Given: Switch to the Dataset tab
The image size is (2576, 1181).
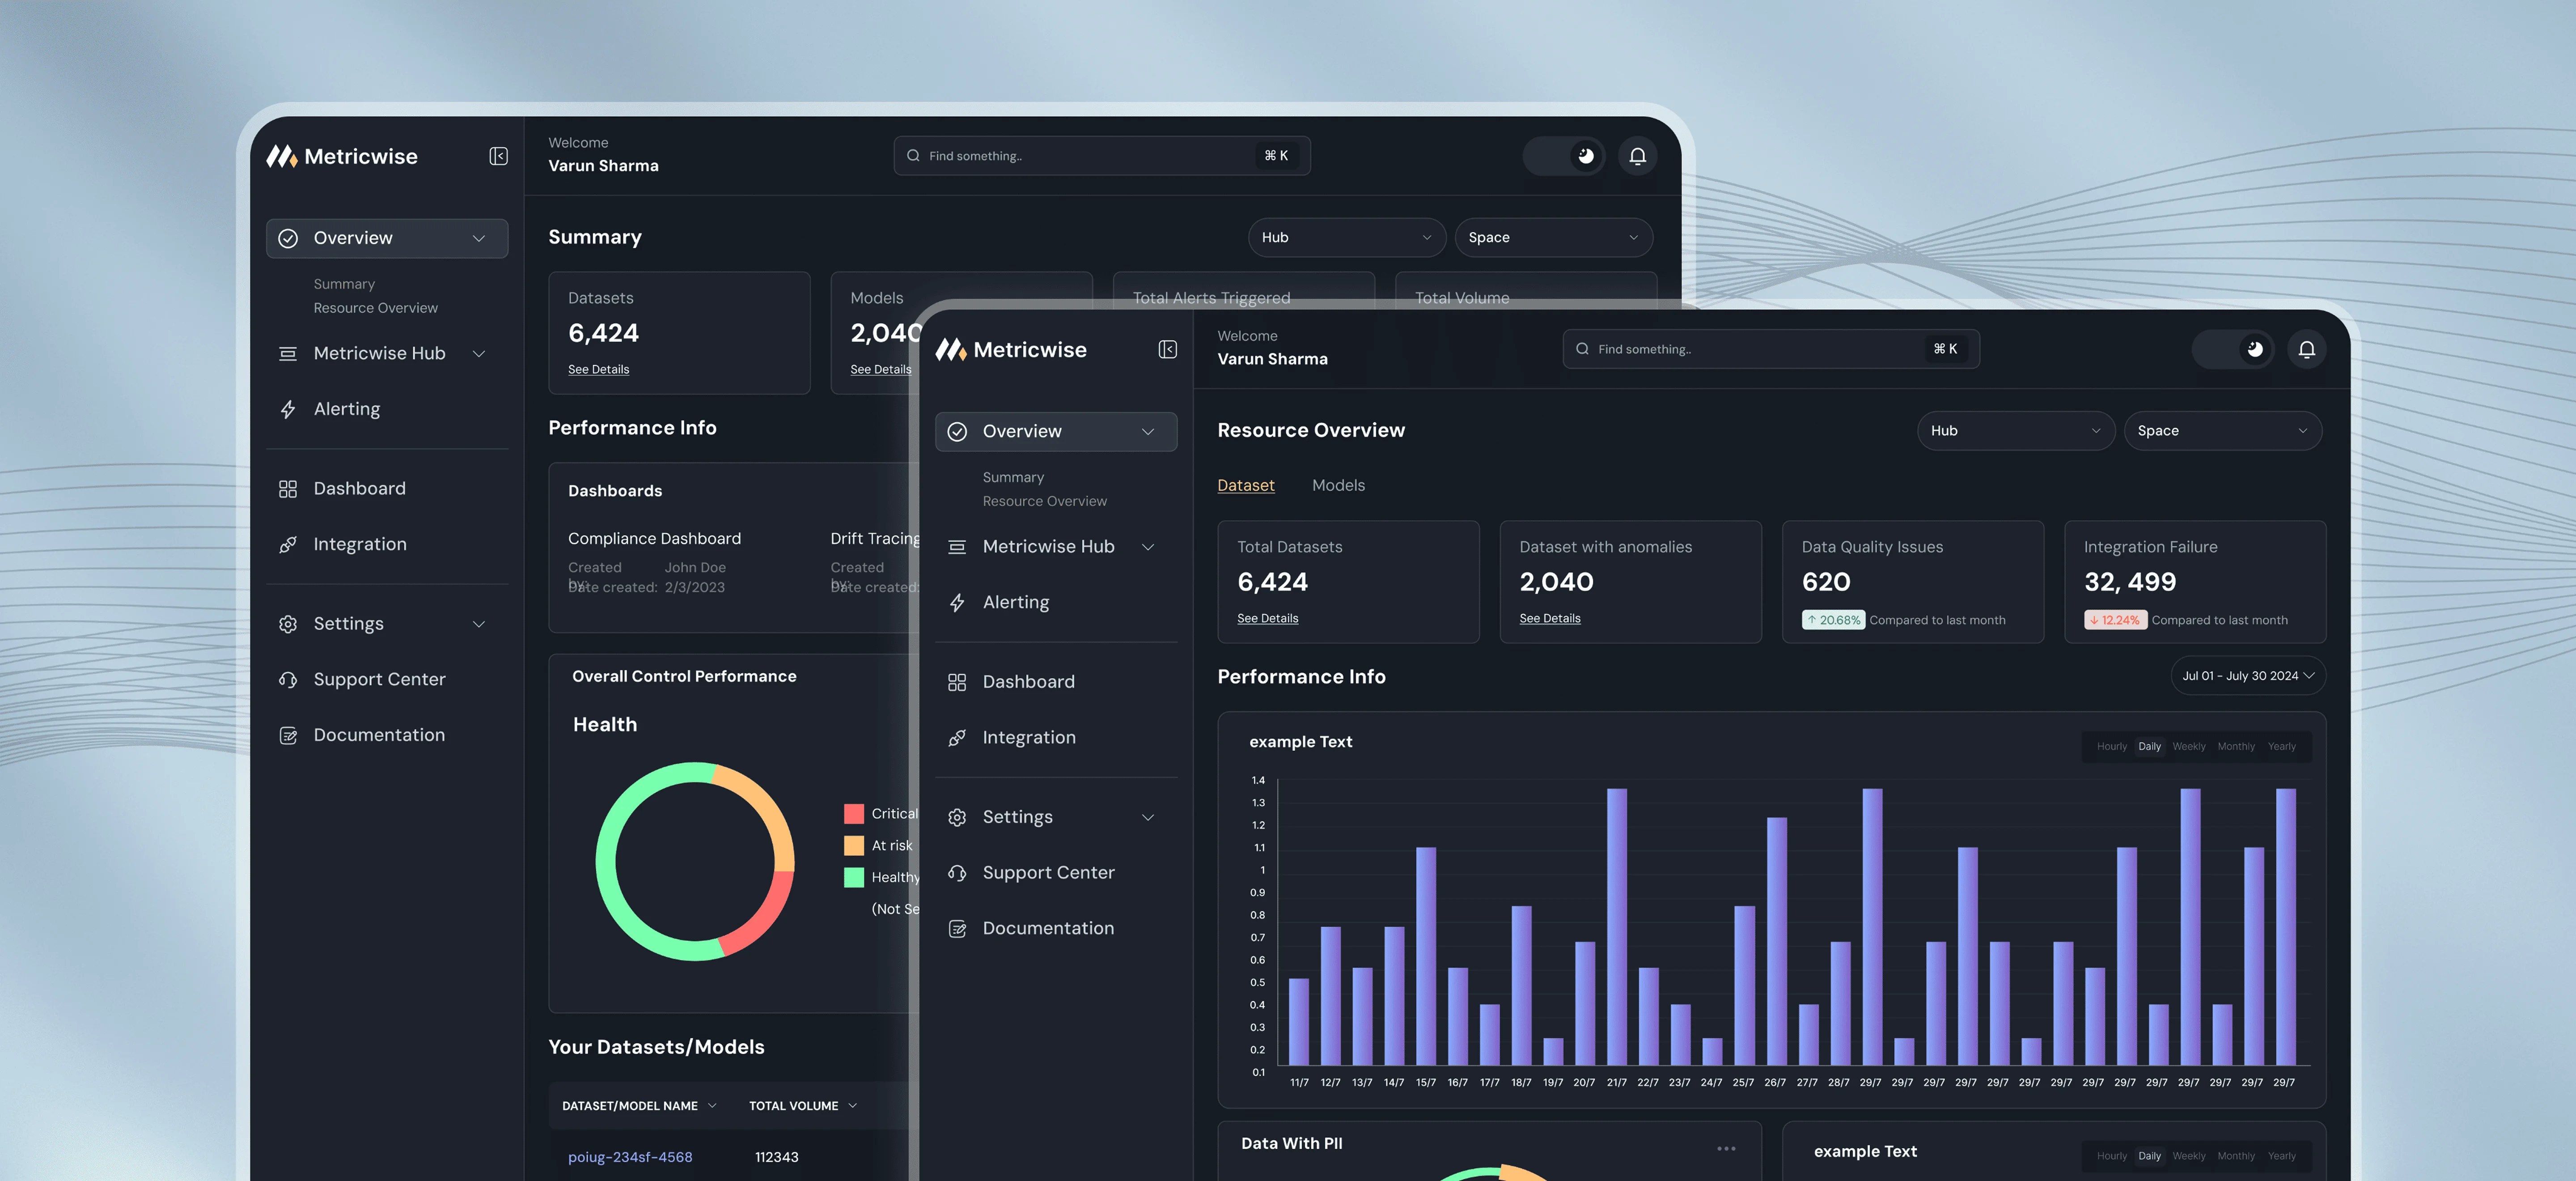Looking at the screenshot, I should [x=1245, y=485].
